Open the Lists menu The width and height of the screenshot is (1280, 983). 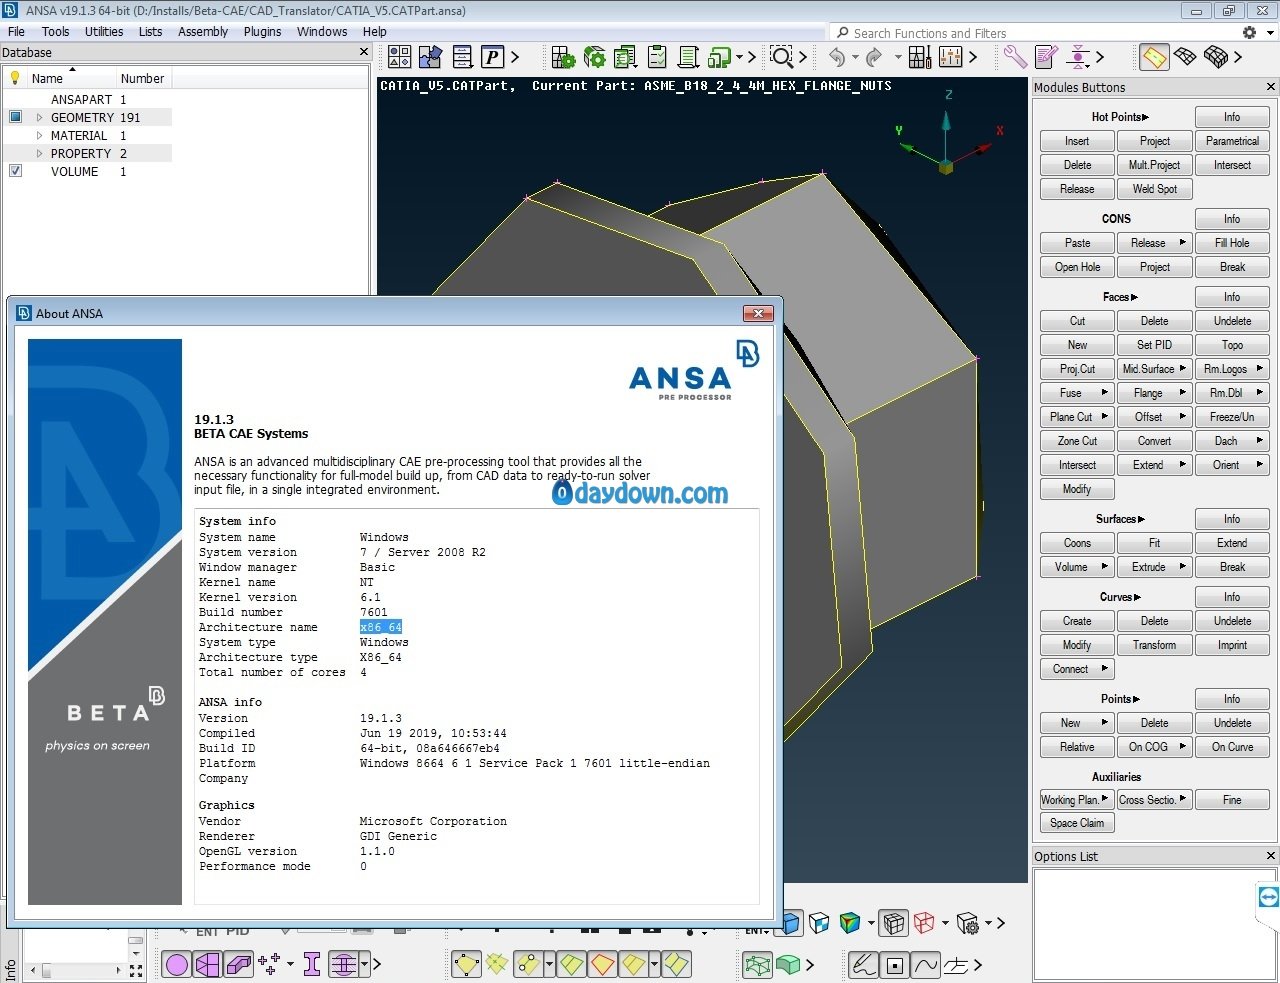click(150, 32)
